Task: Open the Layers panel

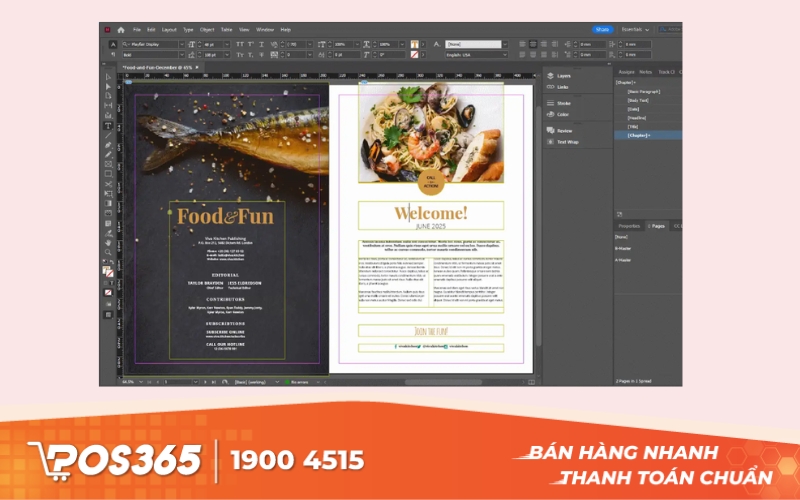Action: tap(559, 76)
